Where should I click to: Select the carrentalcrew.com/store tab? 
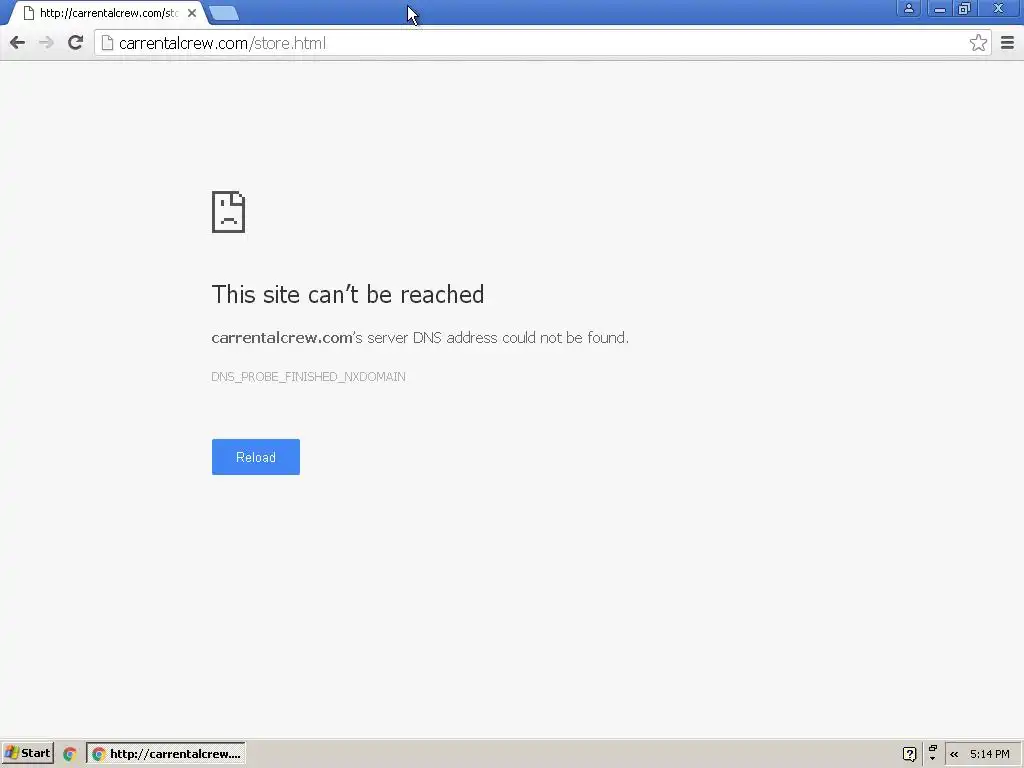108,13
